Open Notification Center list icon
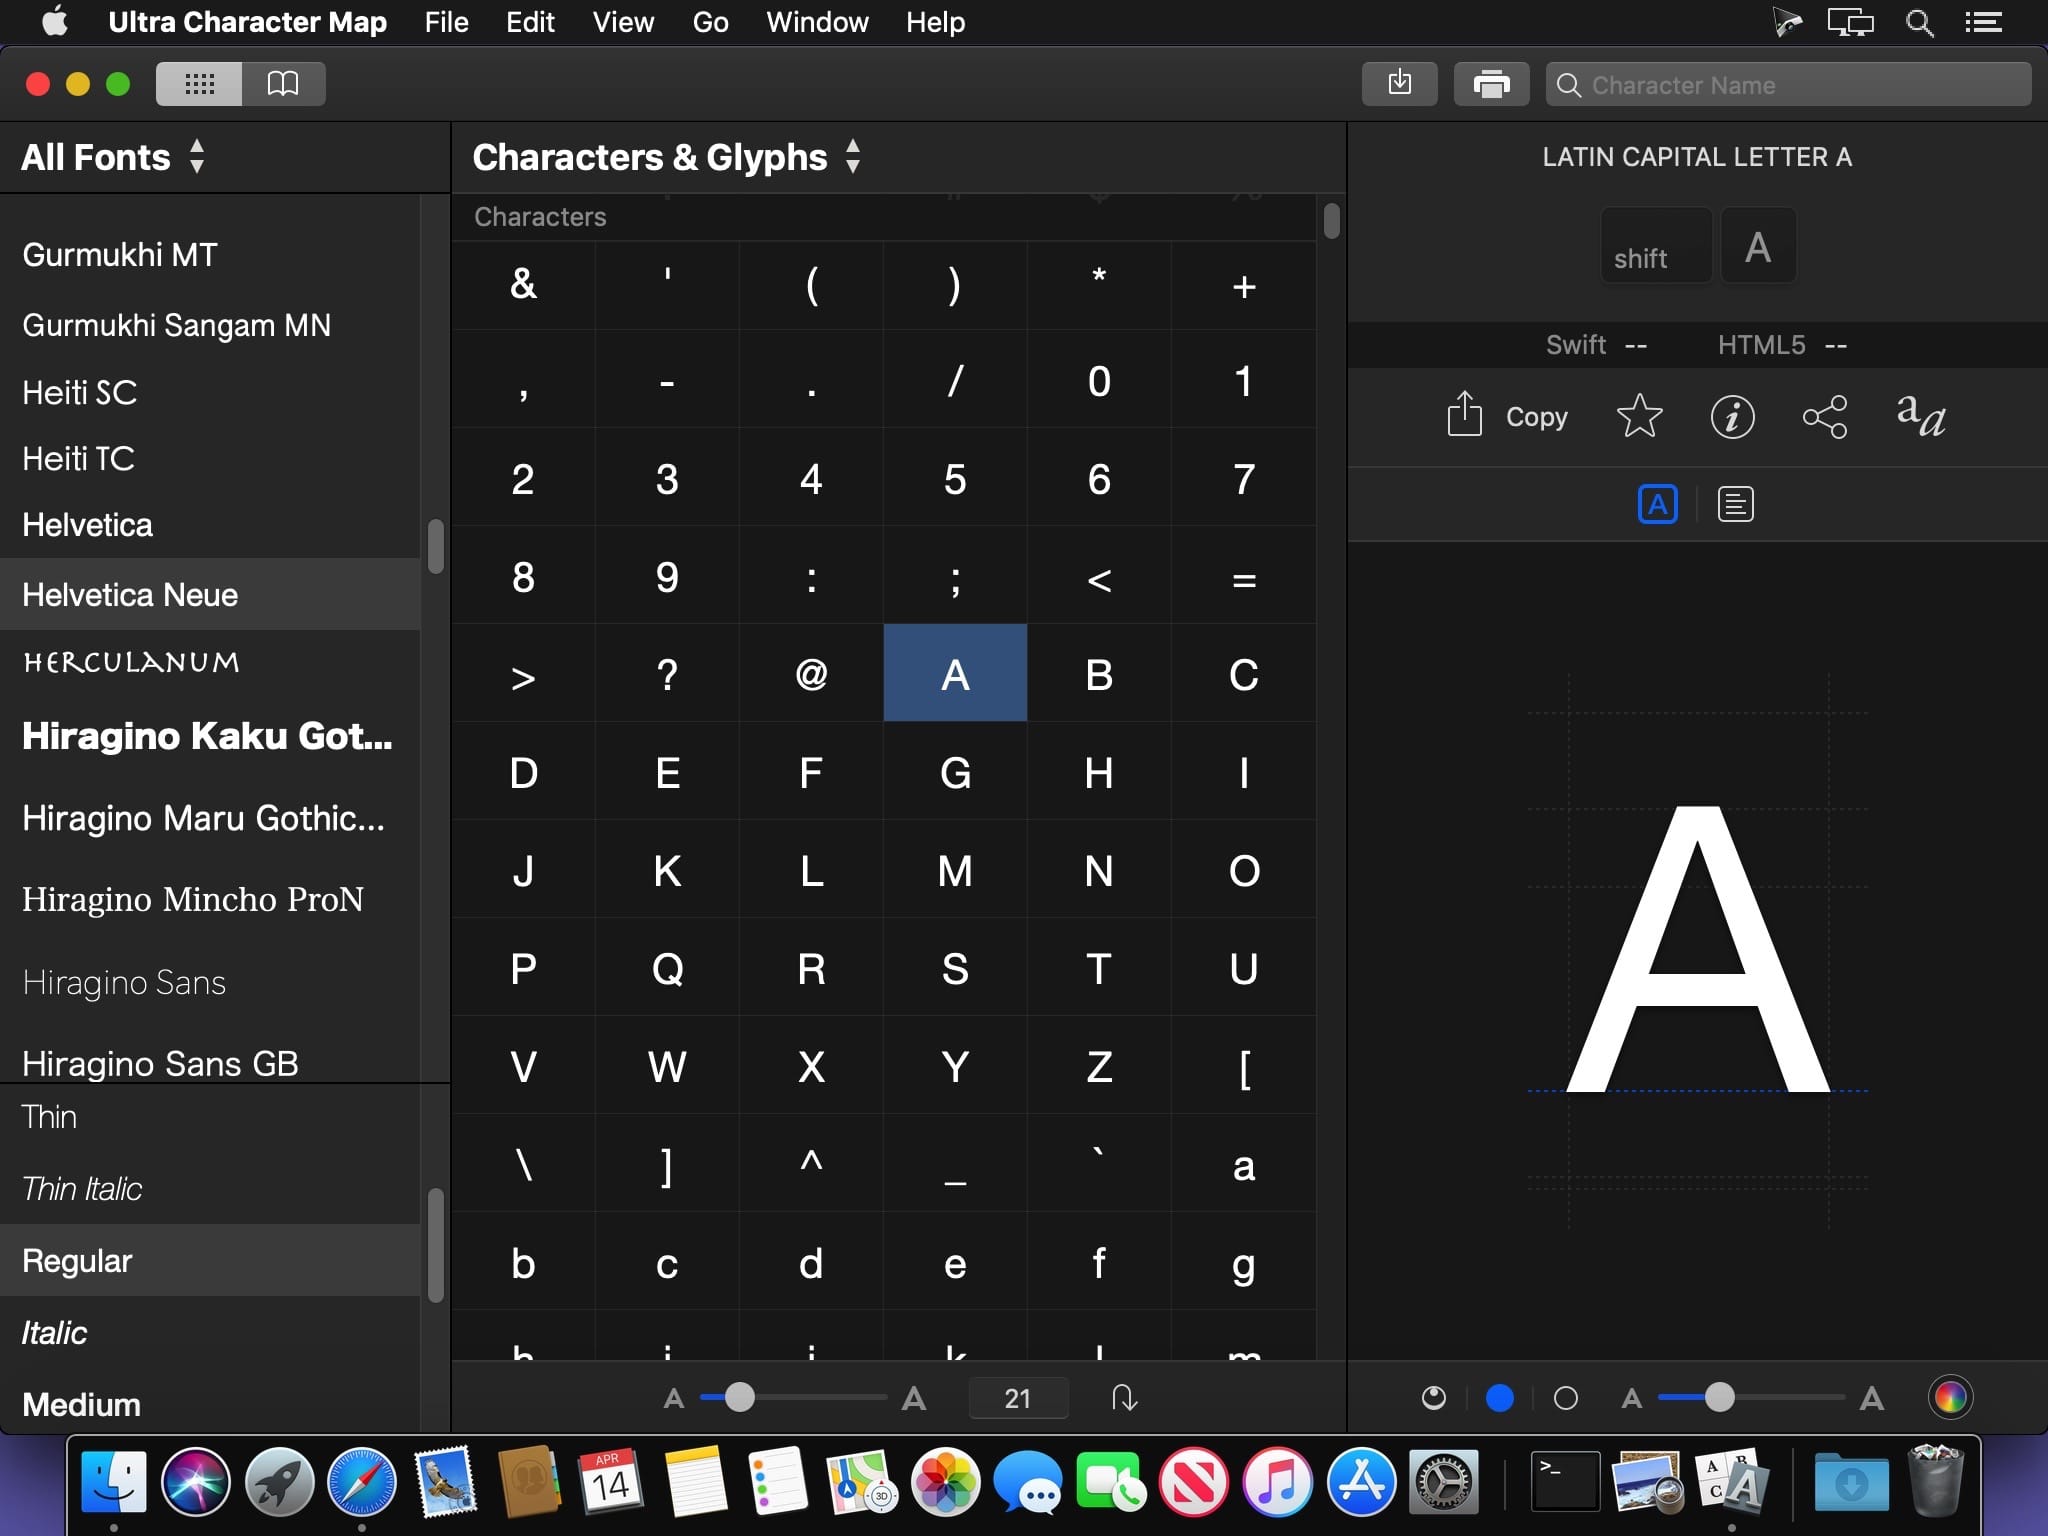 point(1983,22)
